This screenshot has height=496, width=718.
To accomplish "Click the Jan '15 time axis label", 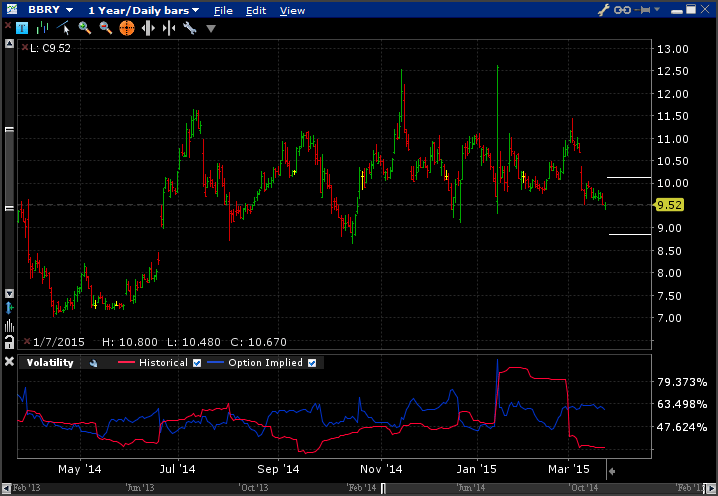I will (476, 469).
